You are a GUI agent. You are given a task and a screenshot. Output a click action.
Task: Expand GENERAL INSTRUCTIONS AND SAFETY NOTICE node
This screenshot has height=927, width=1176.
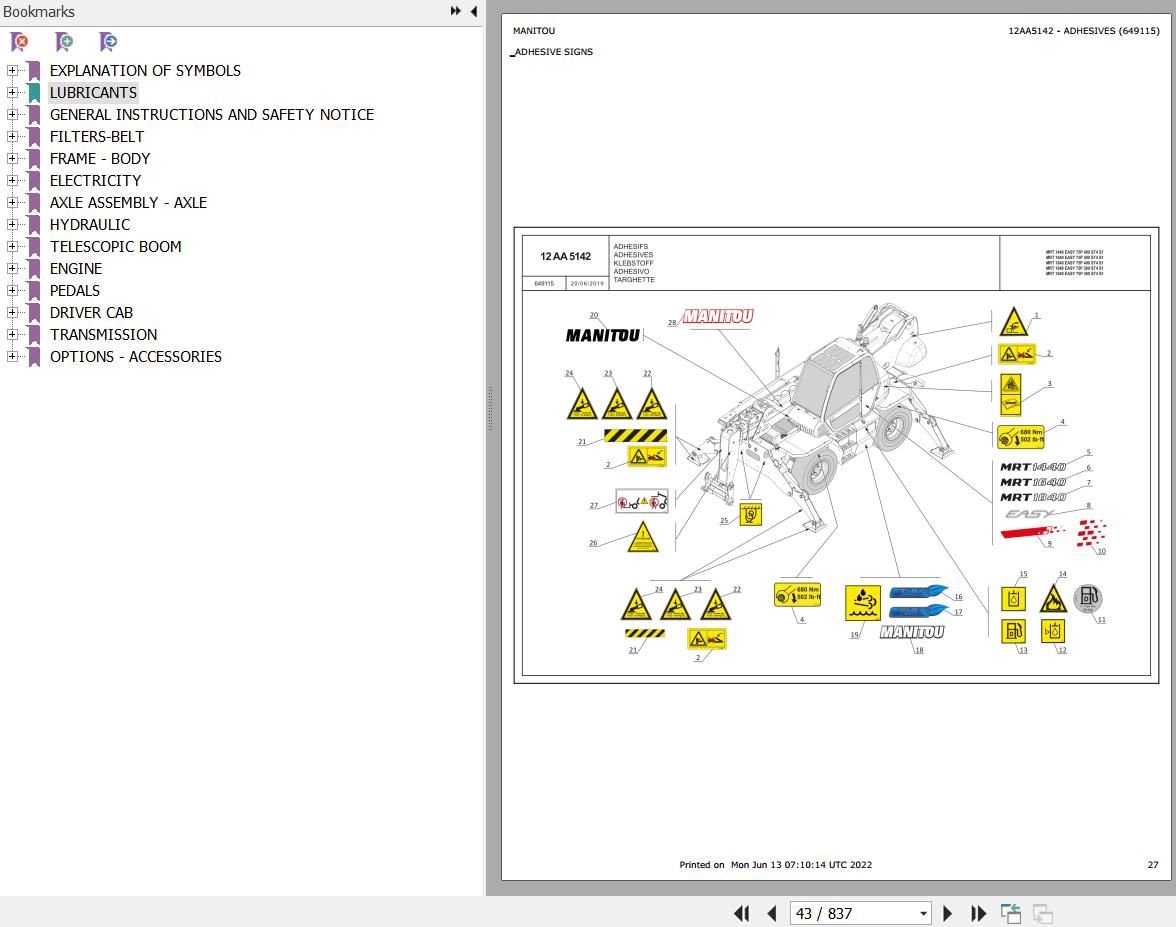tap(12, 115)
